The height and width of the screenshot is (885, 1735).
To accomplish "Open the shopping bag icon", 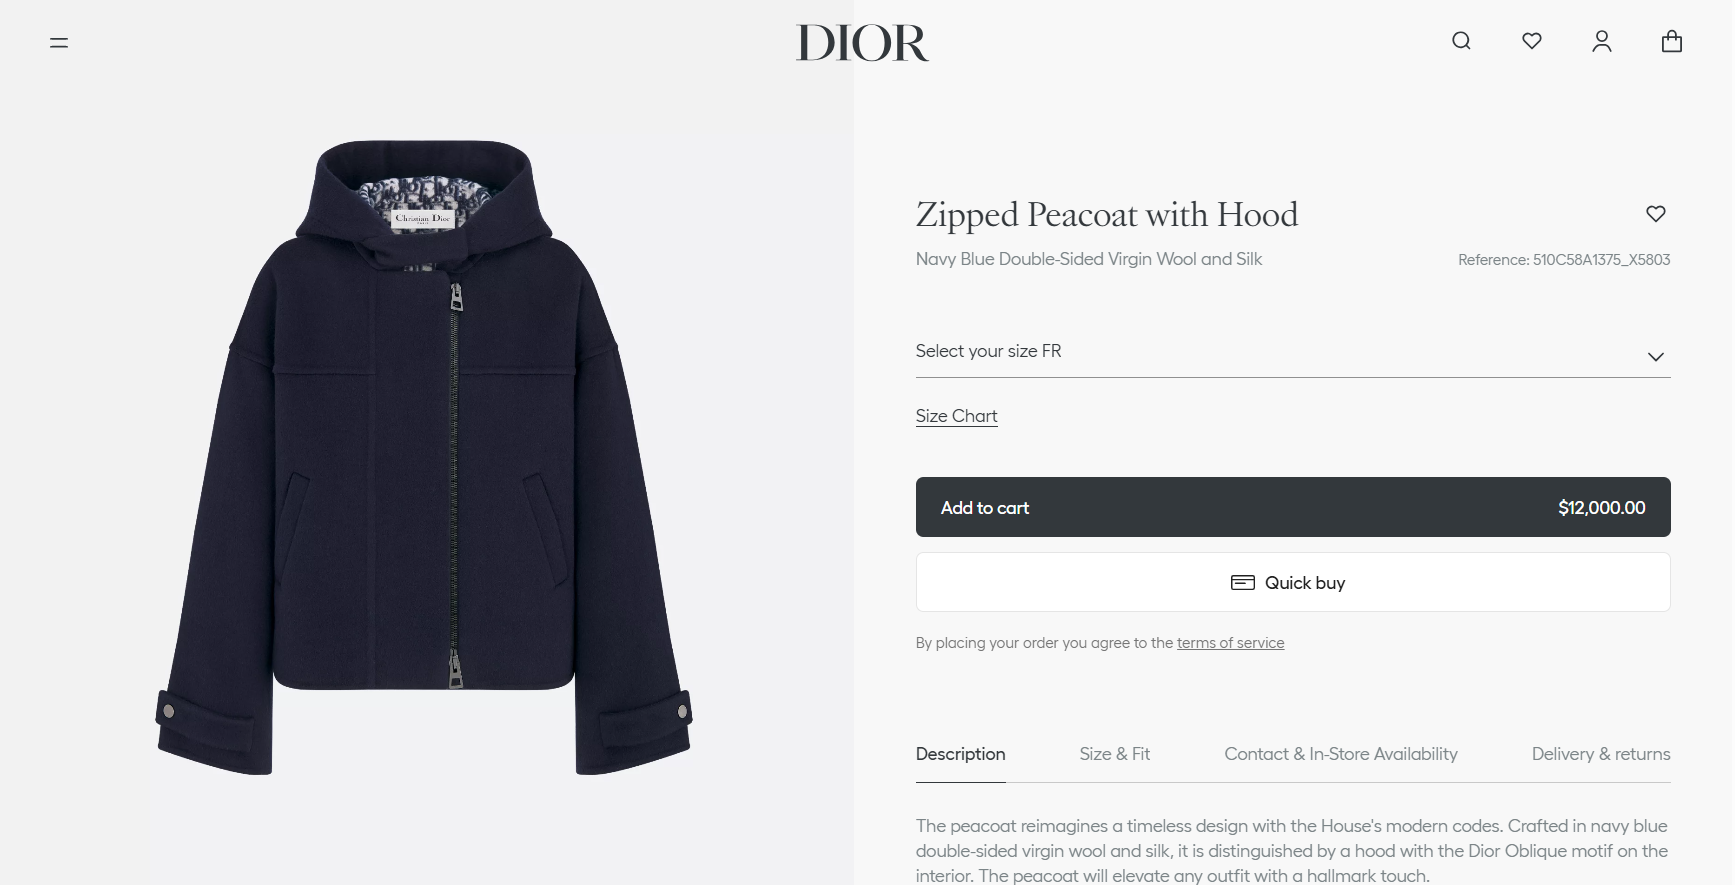I will point(1671,41).
